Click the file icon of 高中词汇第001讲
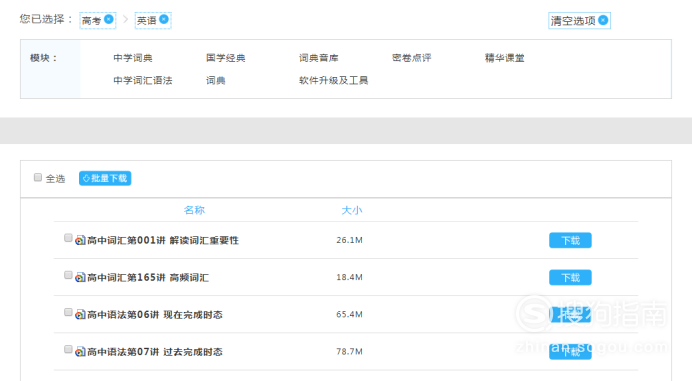 point(80,240)
